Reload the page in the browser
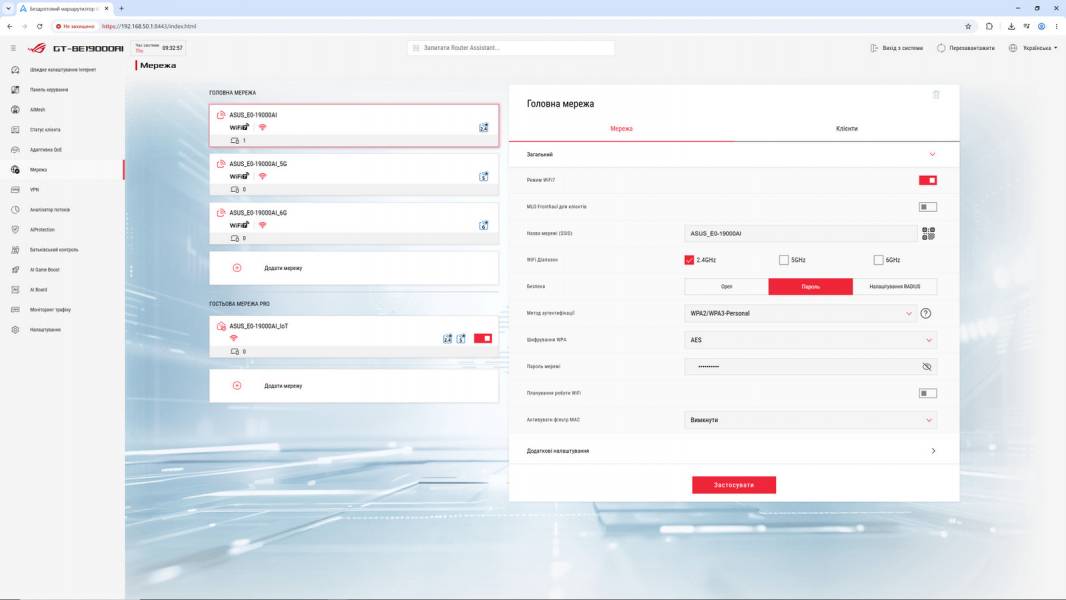The image size is (1066, 600). point(39,27)
